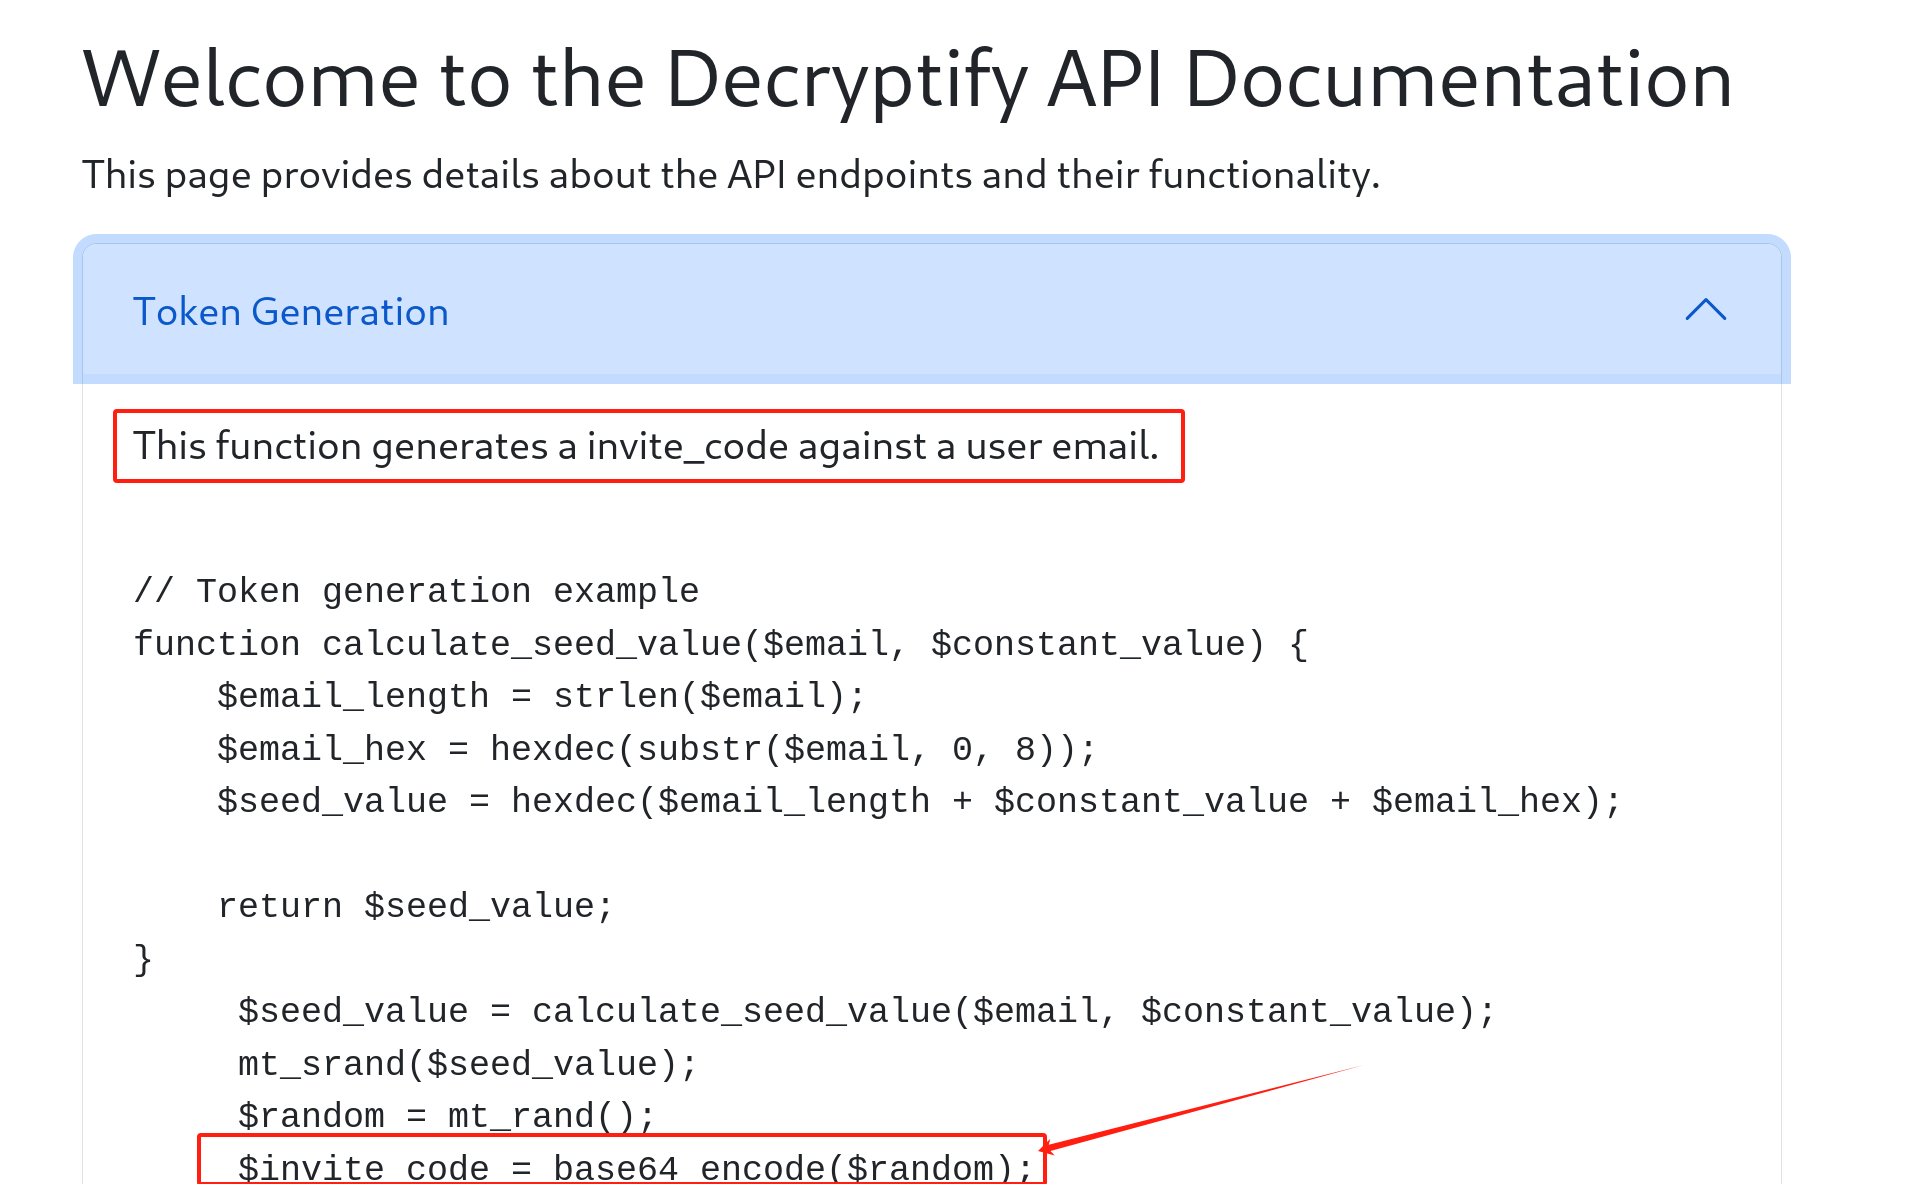Select the strlen($email) code statement
Screen dimensions: 1914x1184
tap(540, 695)
